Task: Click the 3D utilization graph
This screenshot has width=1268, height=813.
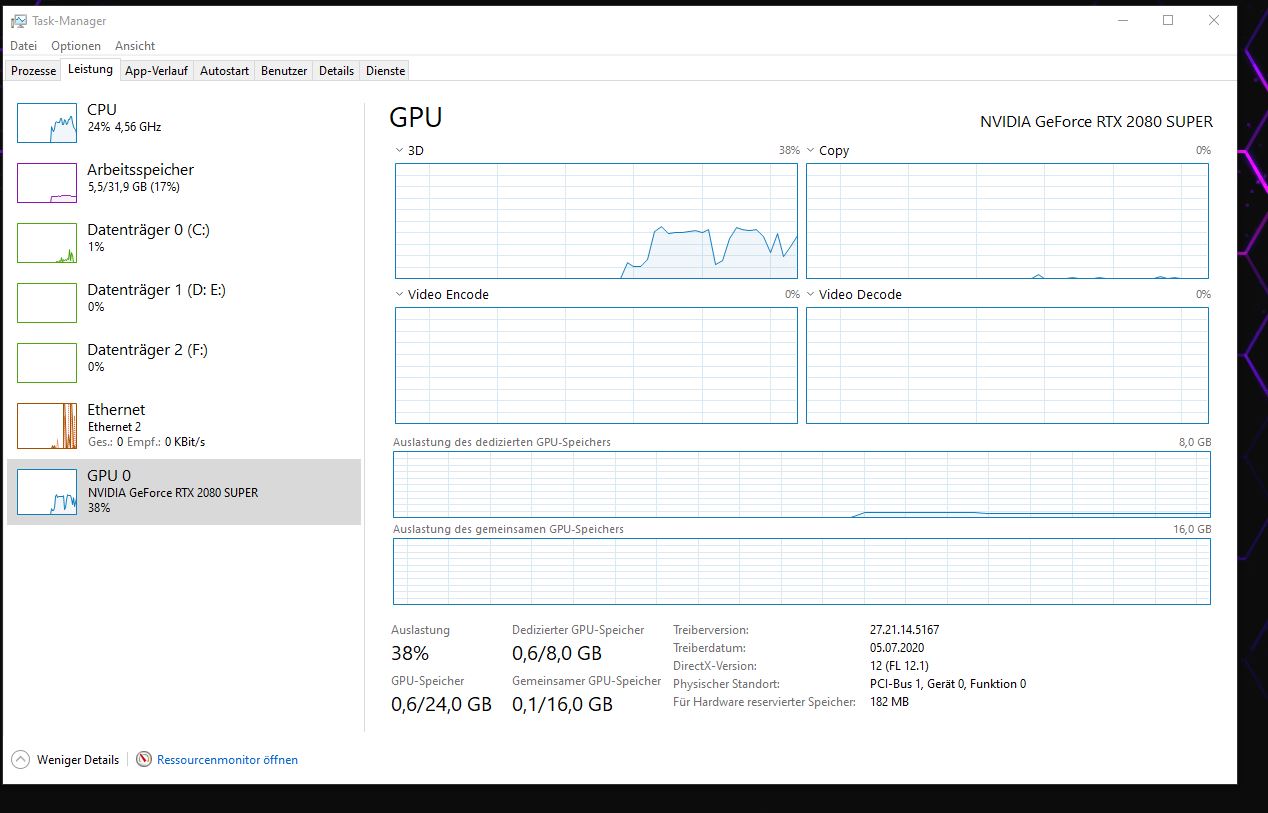Action: point(596,221)
